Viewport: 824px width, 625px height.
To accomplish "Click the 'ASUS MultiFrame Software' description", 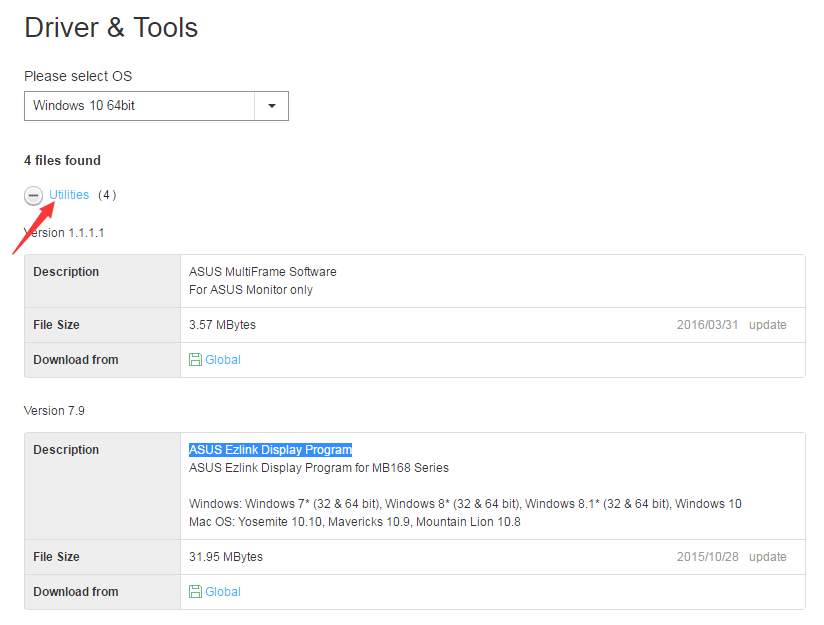I will [263, 272].
